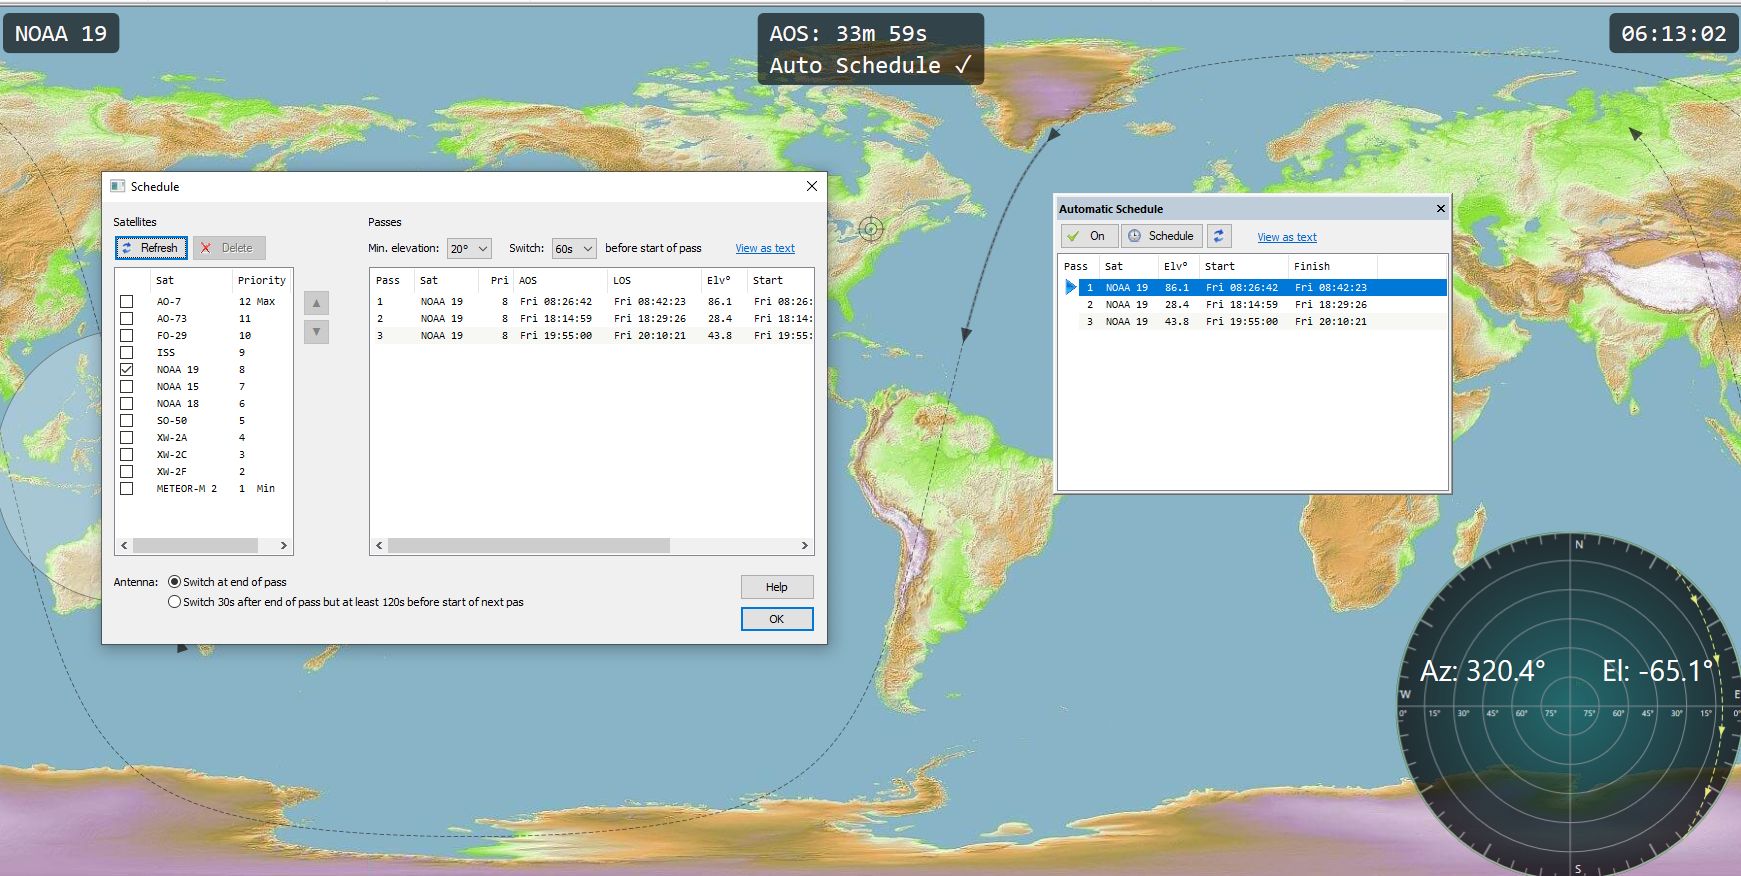Screen dimensions: 1741x876
Task: Open Schedule from Automatic Schedule toolbar
Action: [1161, 236]
